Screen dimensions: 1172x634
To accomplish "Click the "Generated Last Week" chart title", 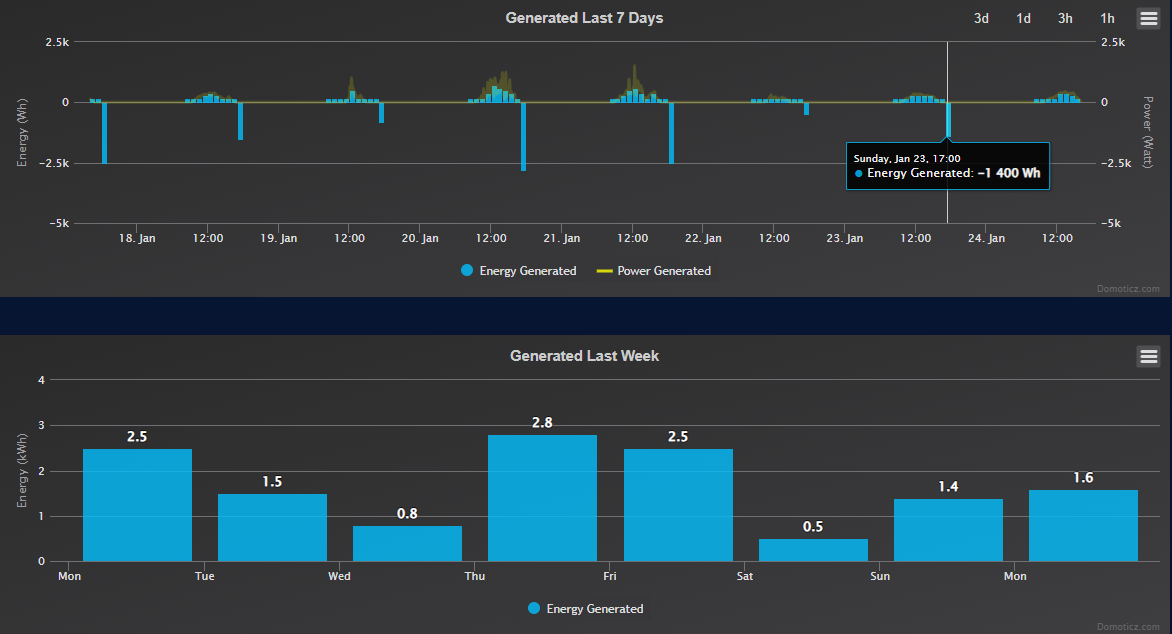I will (x=585, y=356).
